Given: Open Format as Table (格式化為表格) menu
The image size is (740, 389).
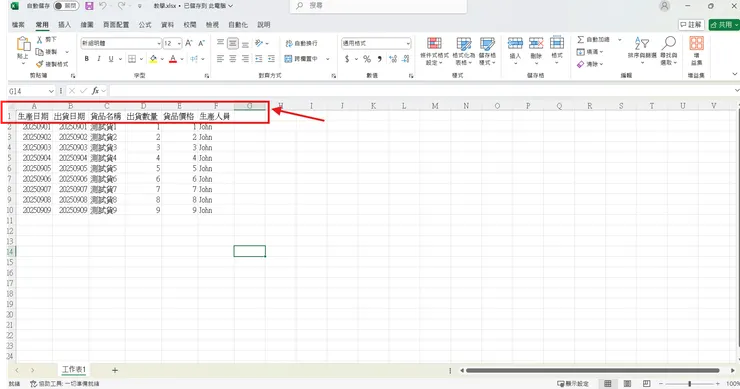Looking at the screenshot, I should 464,51.
